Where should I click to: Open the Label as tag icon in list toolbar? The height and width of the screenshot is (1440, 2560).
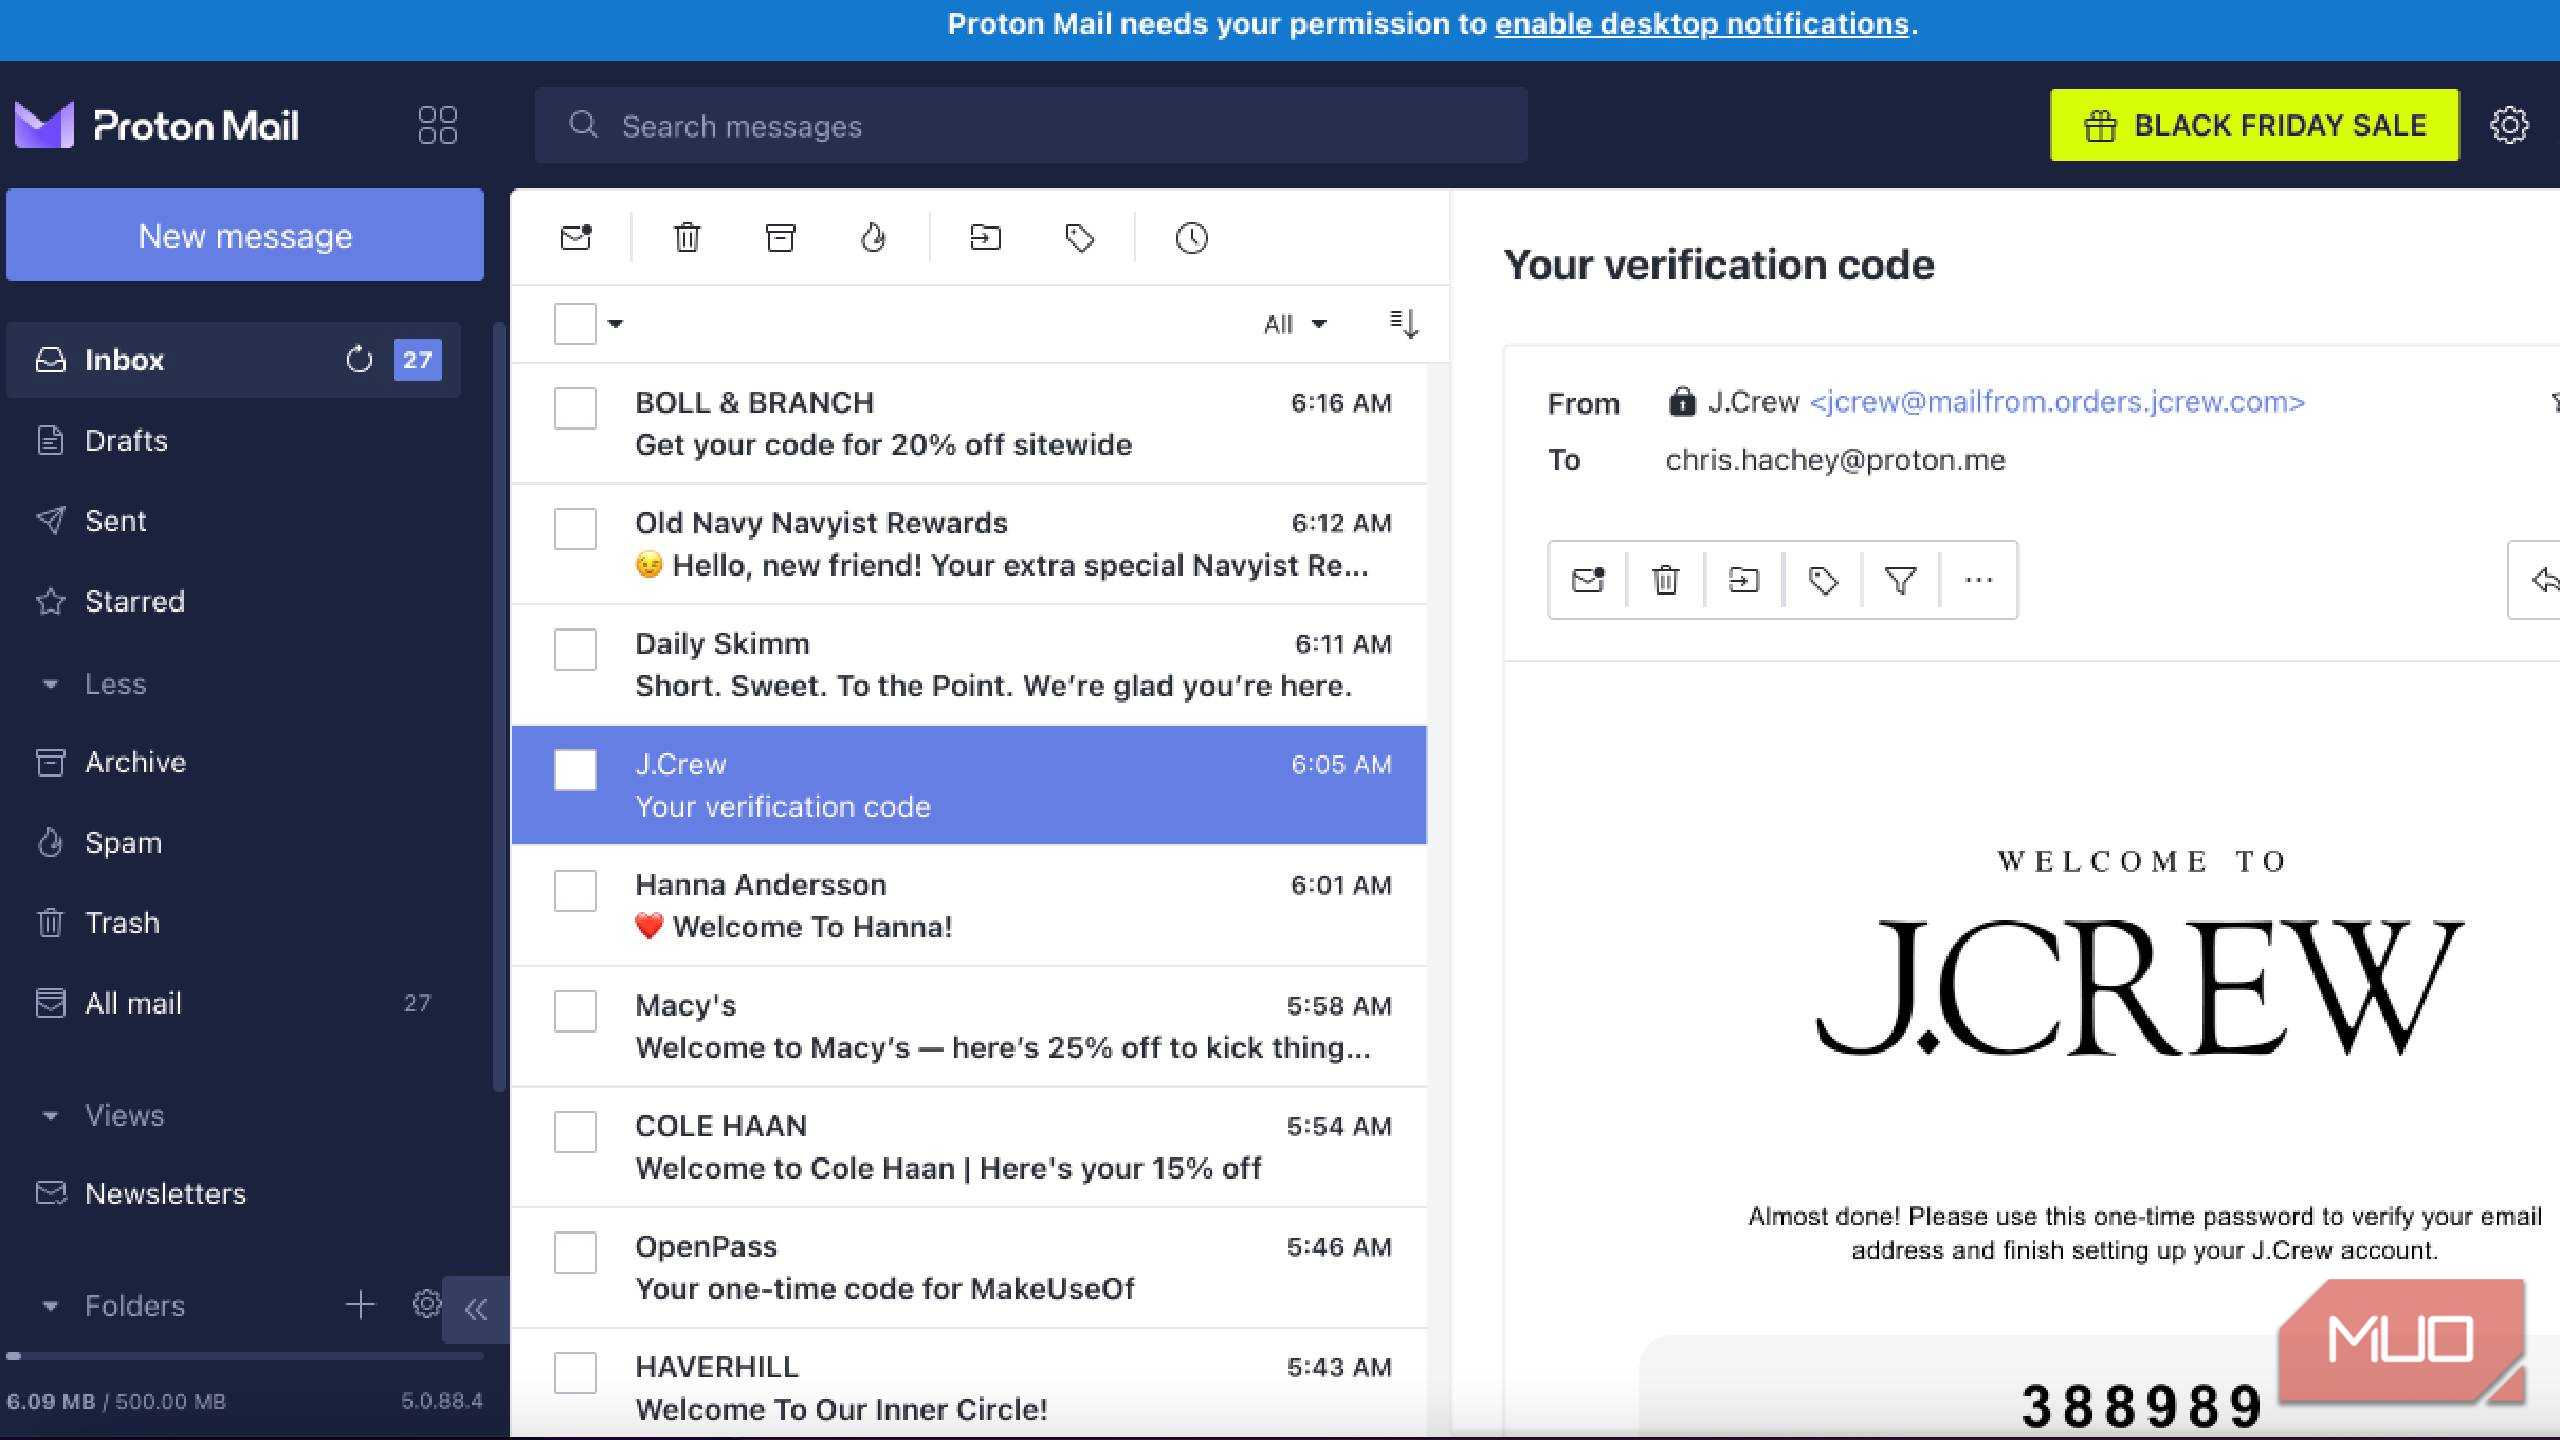tap(1080, 238)
